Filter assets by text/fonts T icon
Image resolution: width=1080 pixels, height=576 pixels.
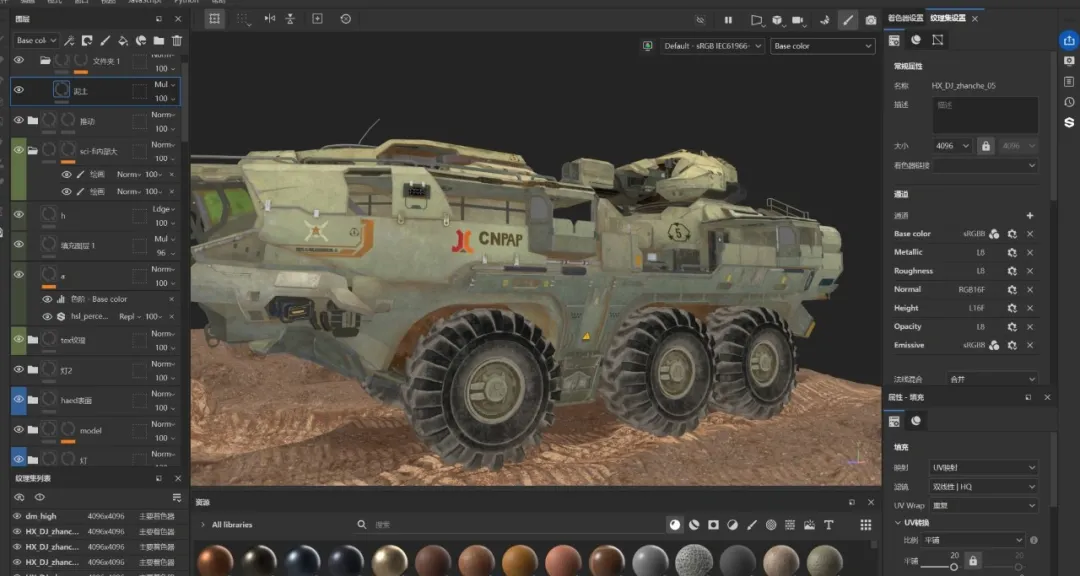[x=829, y=525]
